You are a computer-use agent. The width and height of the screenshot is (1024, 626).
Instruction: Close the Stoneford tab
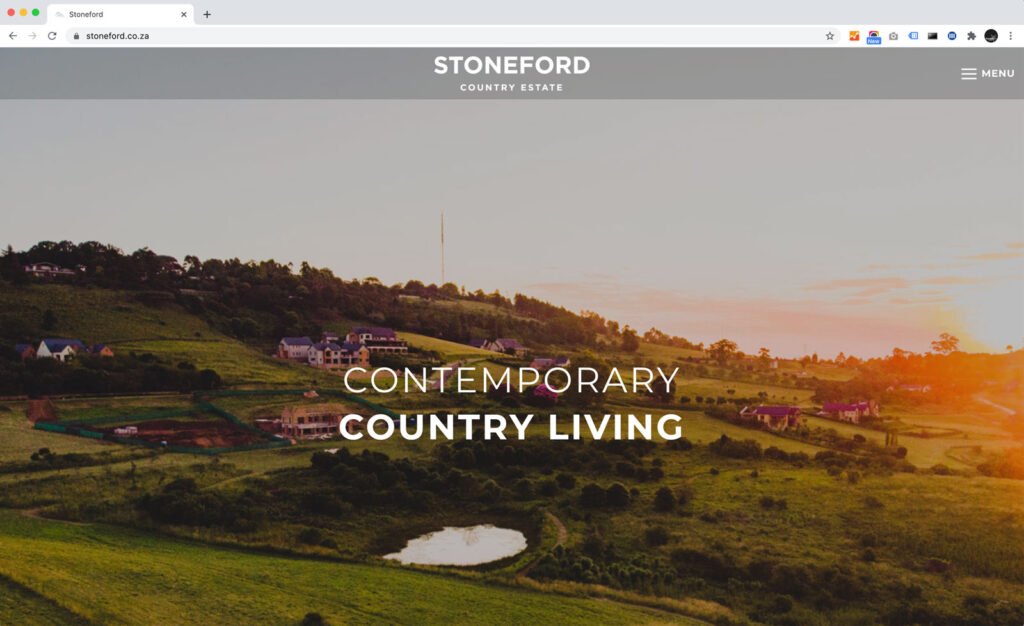tap(184, 14)
